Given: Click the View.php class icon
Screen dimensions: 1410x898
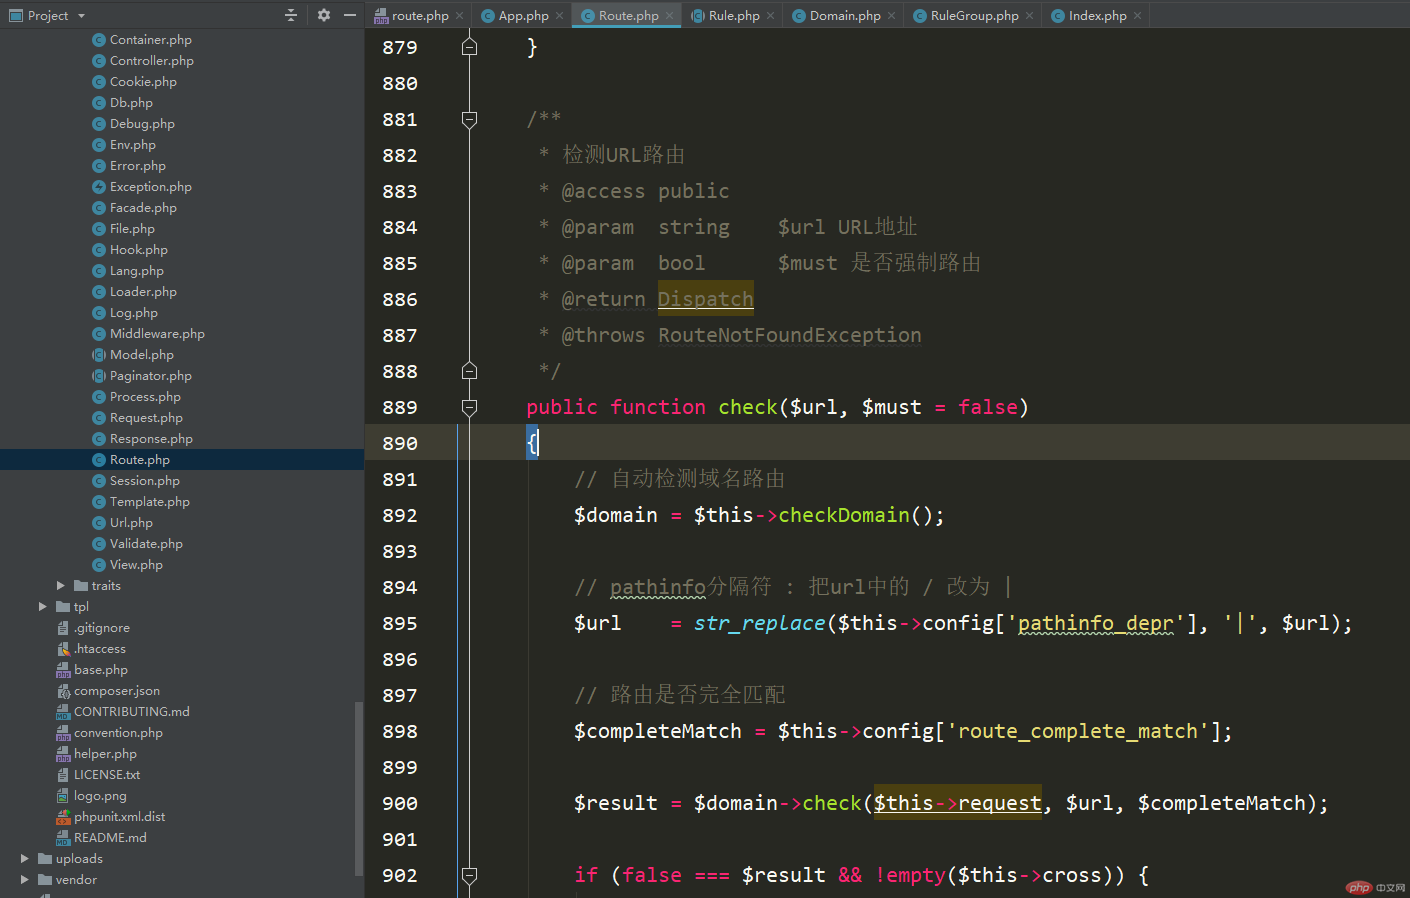Looking at the screenshot, I should pos(99,565).
